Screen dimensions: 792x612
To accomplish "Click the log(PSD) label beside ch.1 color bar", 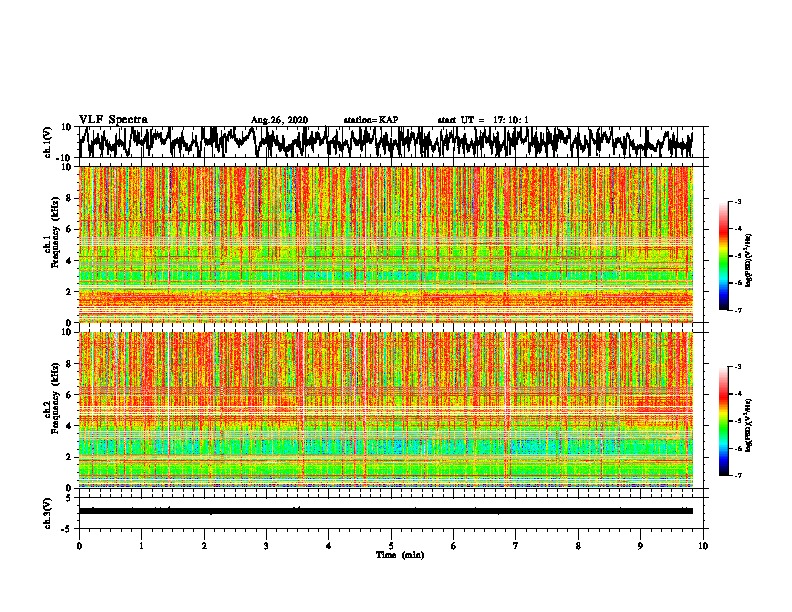I will [x=749, y=260].
